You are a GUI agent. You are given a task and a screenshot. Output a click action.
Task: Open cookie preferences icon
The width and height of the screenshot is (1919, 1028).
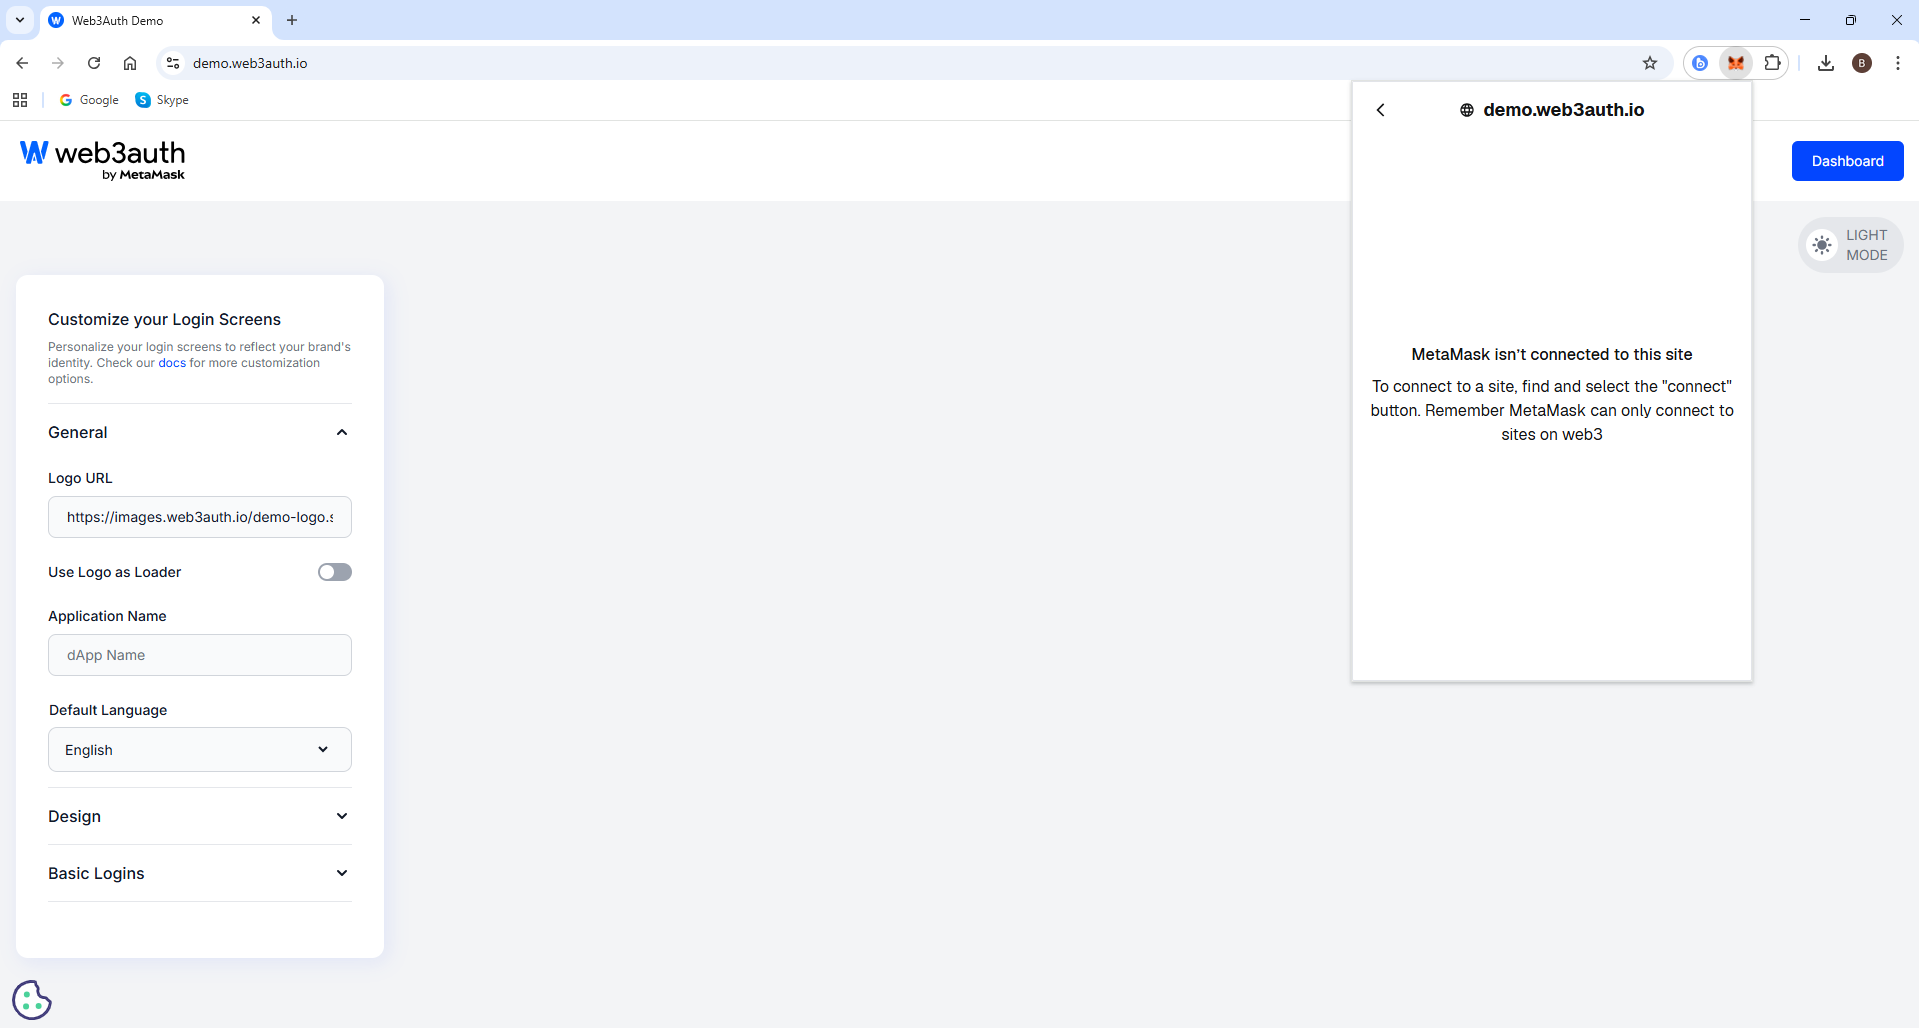(32, 999)
